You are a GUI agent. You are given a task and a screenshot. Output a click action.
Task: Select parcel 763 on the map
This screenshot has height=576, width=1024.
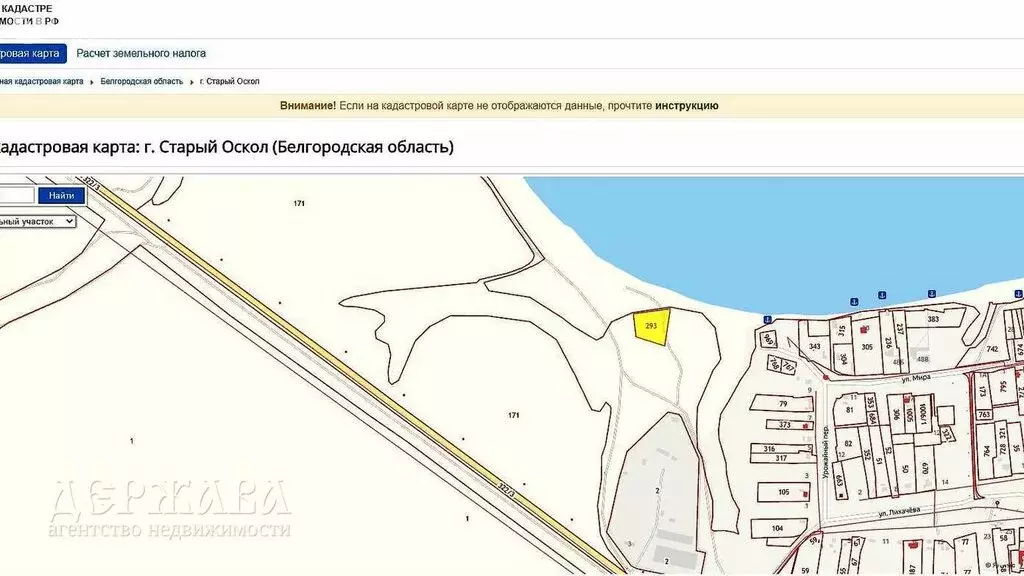(984, 414)
